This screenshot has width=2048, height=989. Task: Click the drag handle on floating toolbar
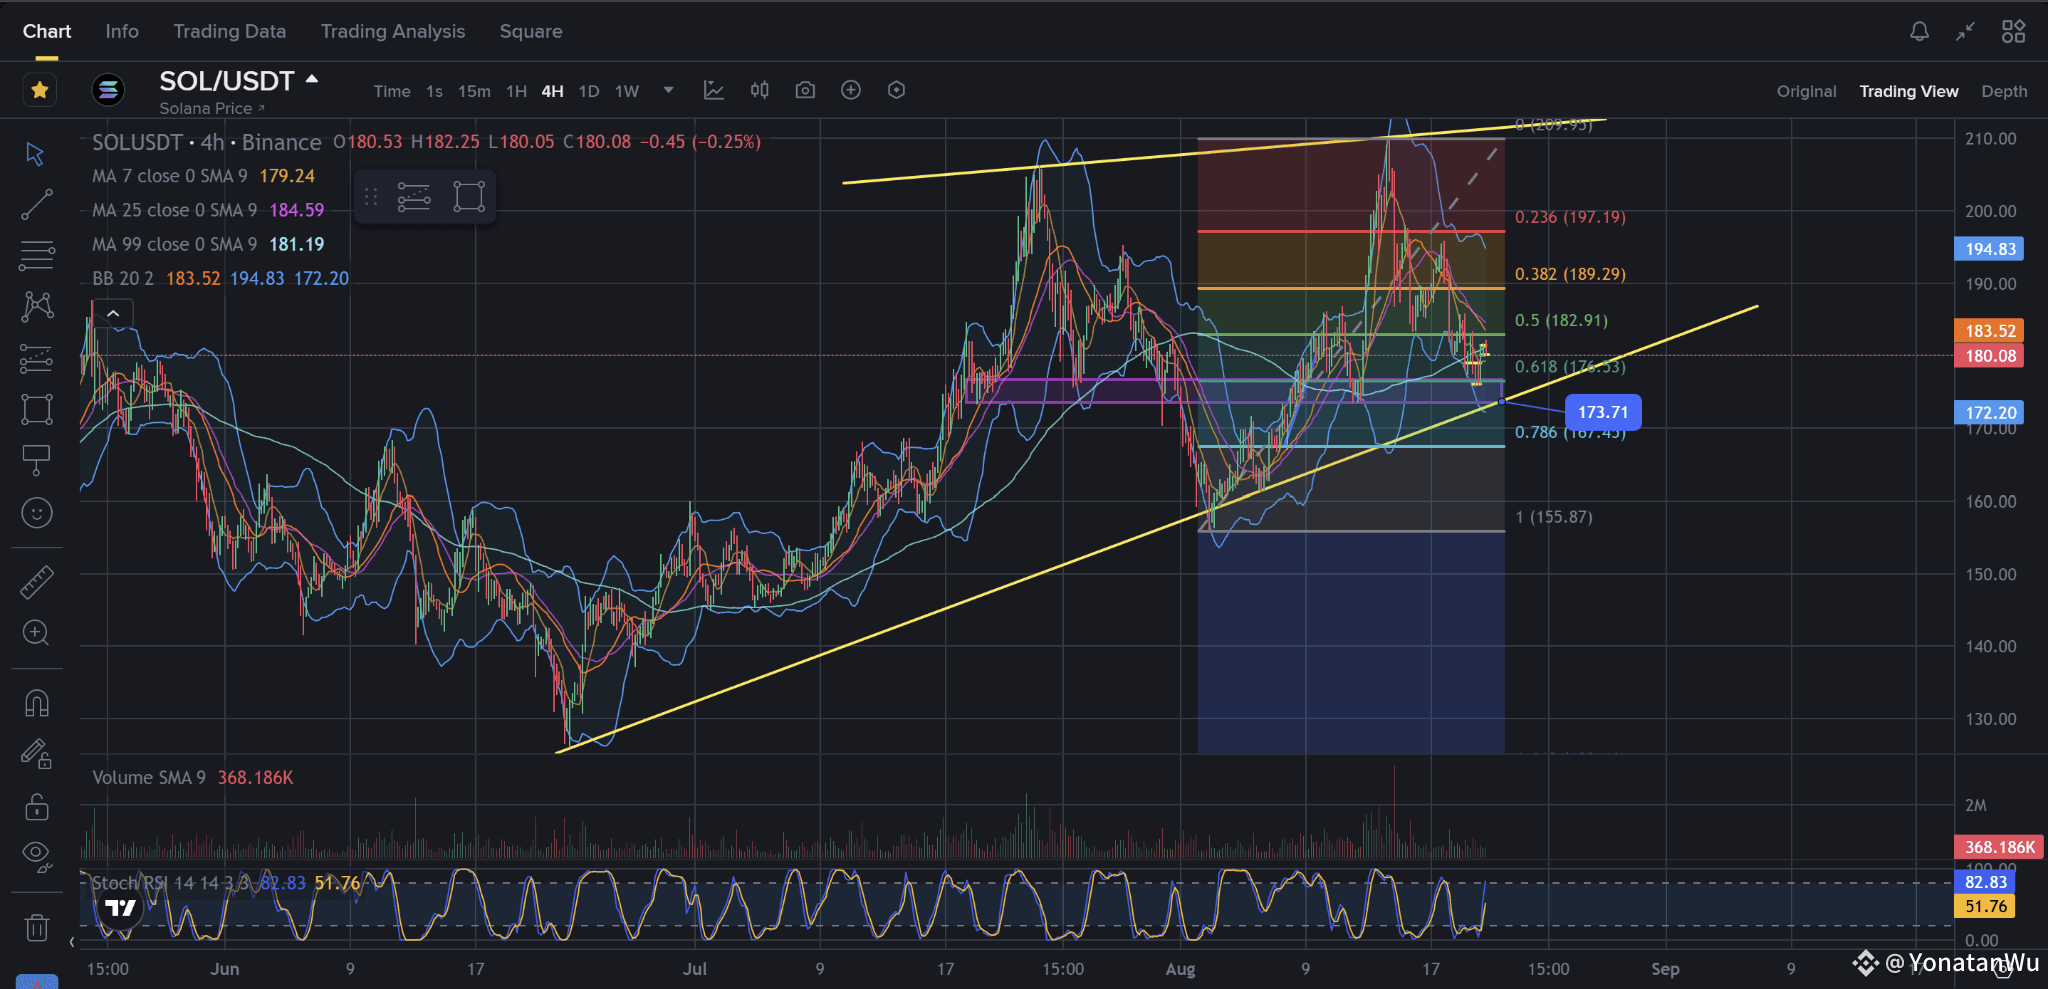pos(371,197)
